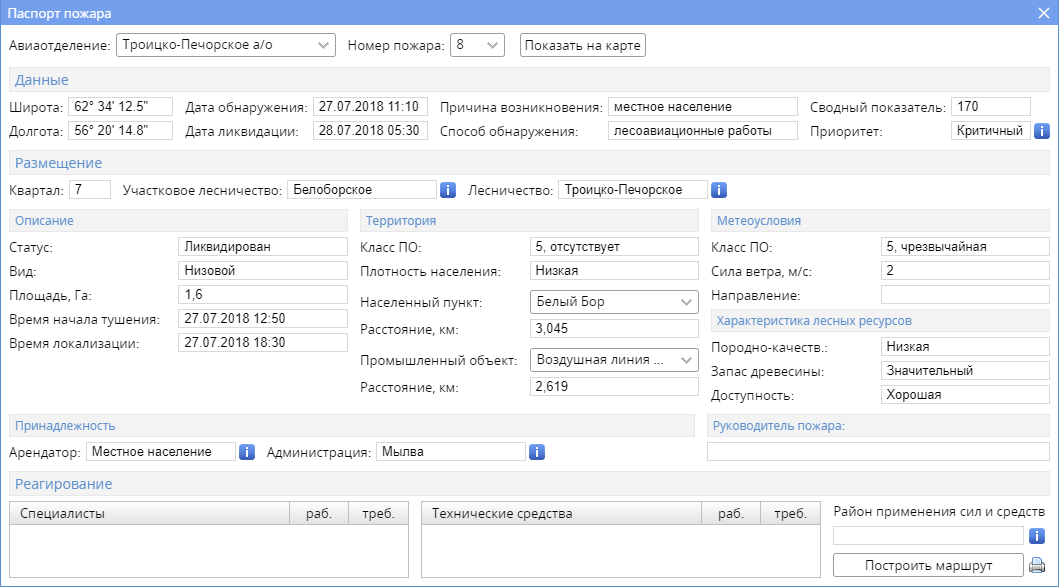This screenshot has height=587, width=1059.
Task: Click the Участковое лесничество field Белоборское
Action: [362, 190]
